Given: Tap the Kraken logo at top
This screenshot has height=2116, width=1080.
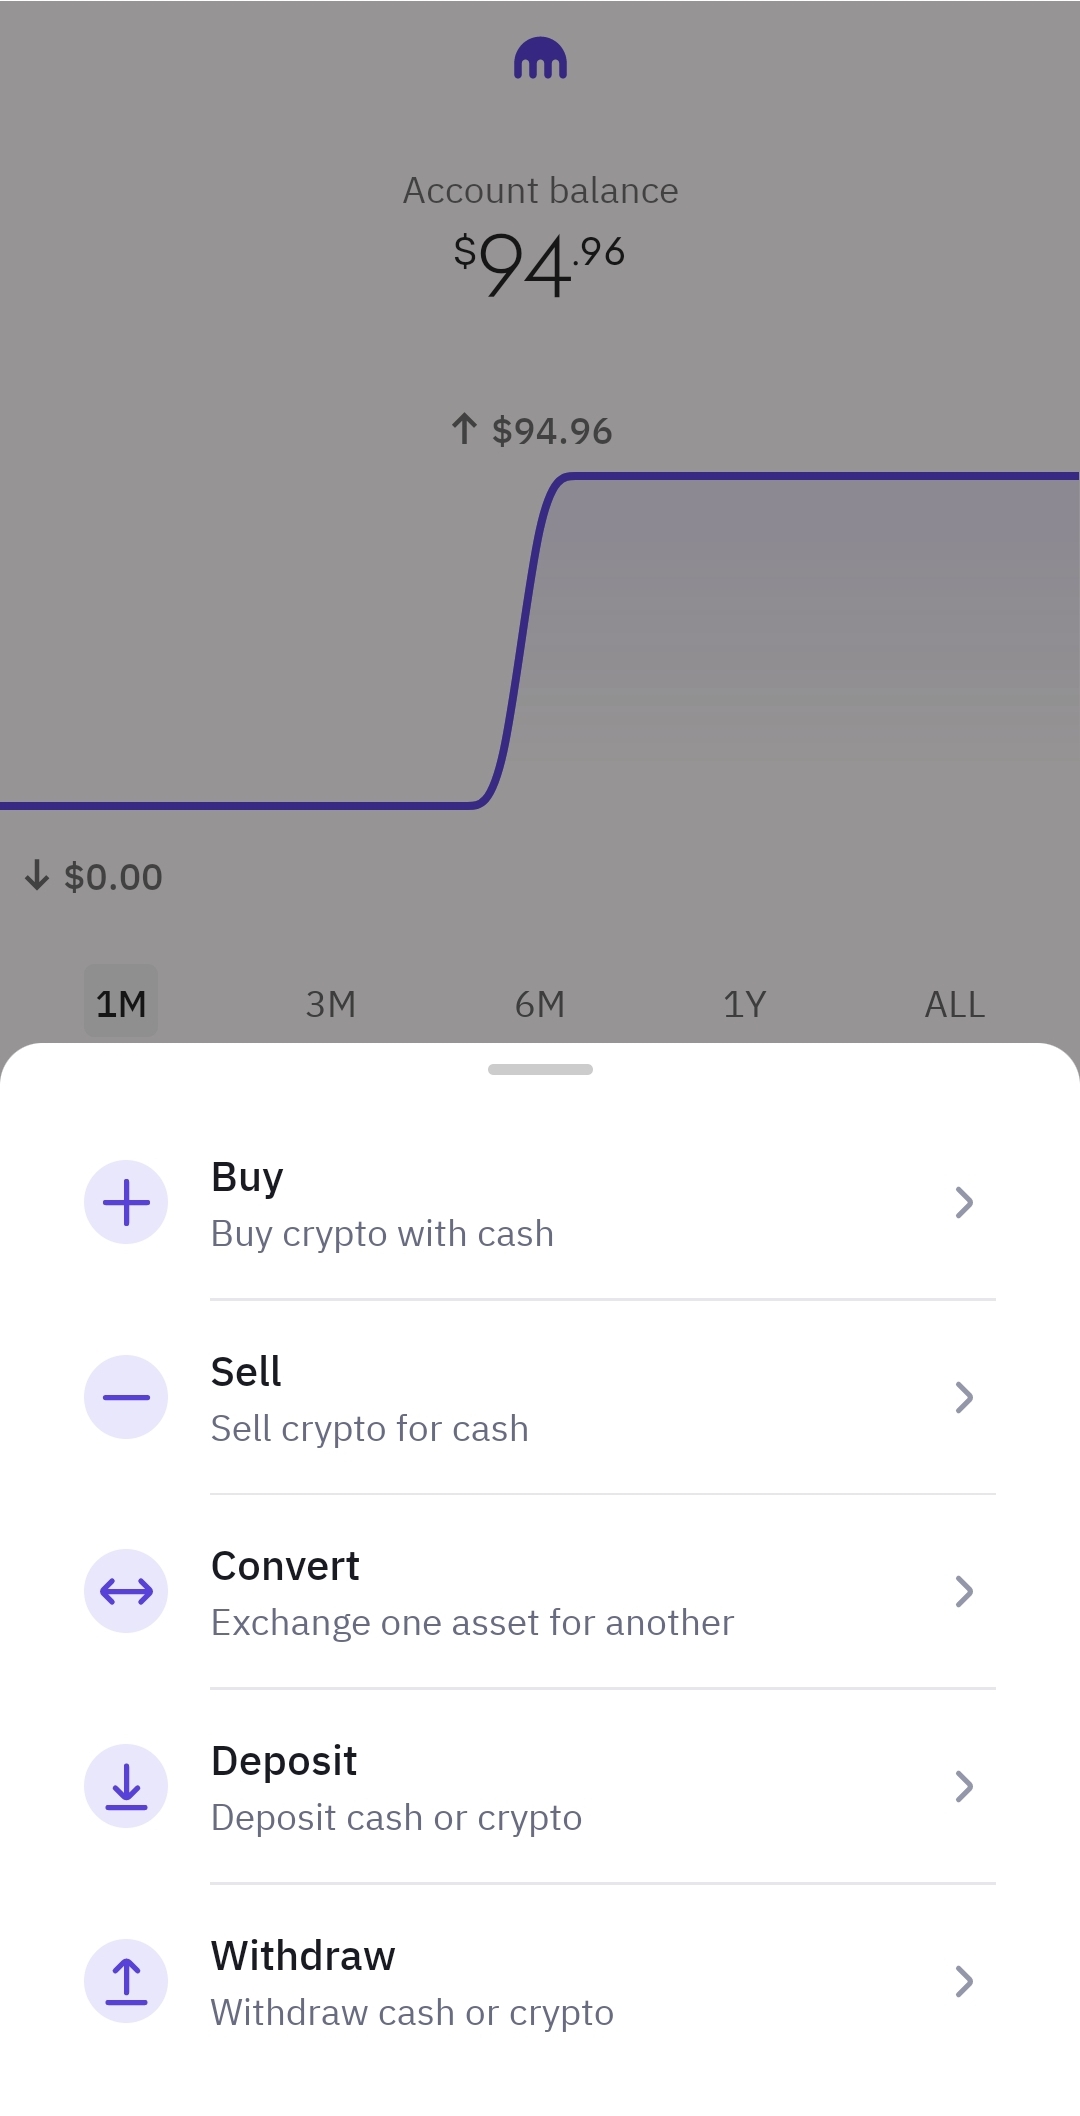Looking at the screenshot, I should click(x=540, y=59).
